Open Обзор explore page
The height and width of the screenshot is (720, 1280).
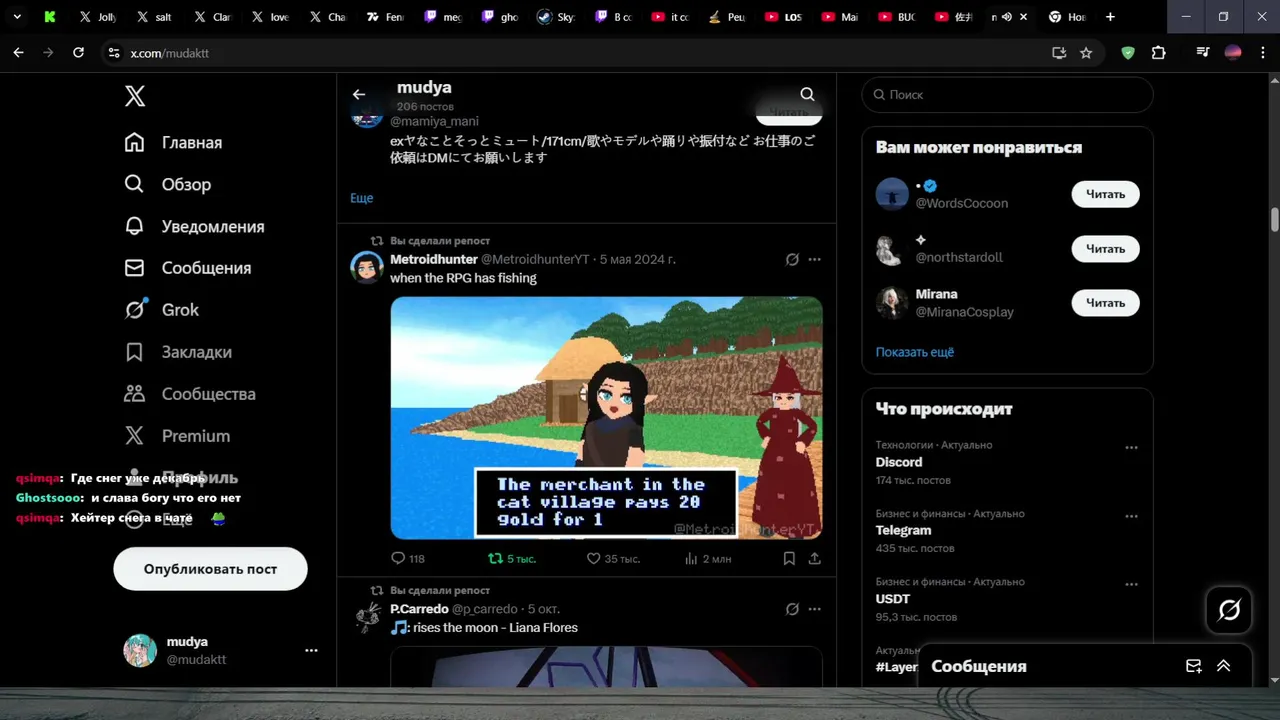point(167,185)
